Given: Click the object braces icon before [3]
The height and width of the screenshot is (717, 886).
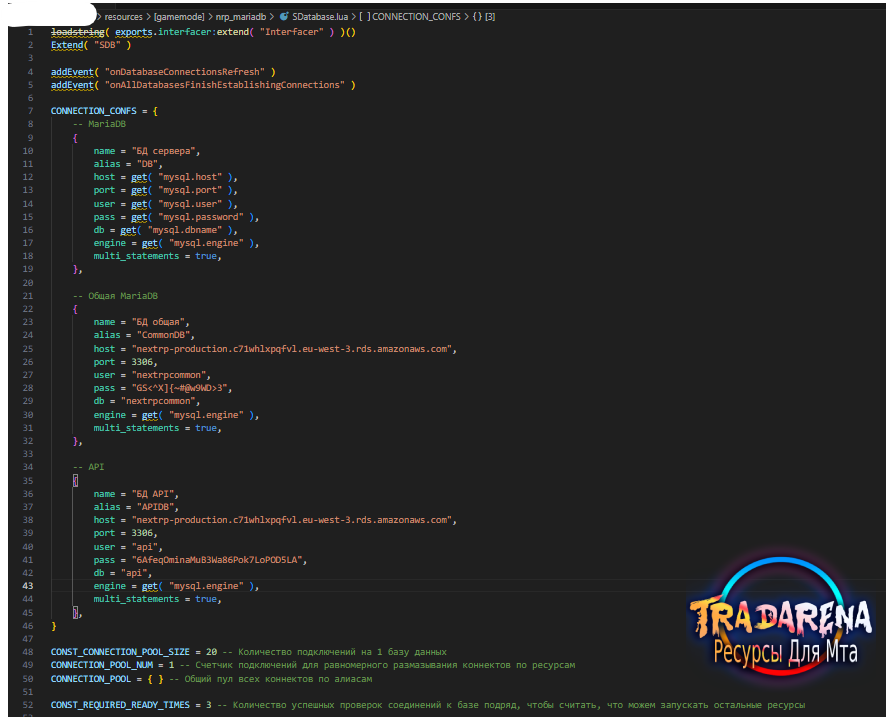Looking at the screenshot, I should [x=477, y=17].
